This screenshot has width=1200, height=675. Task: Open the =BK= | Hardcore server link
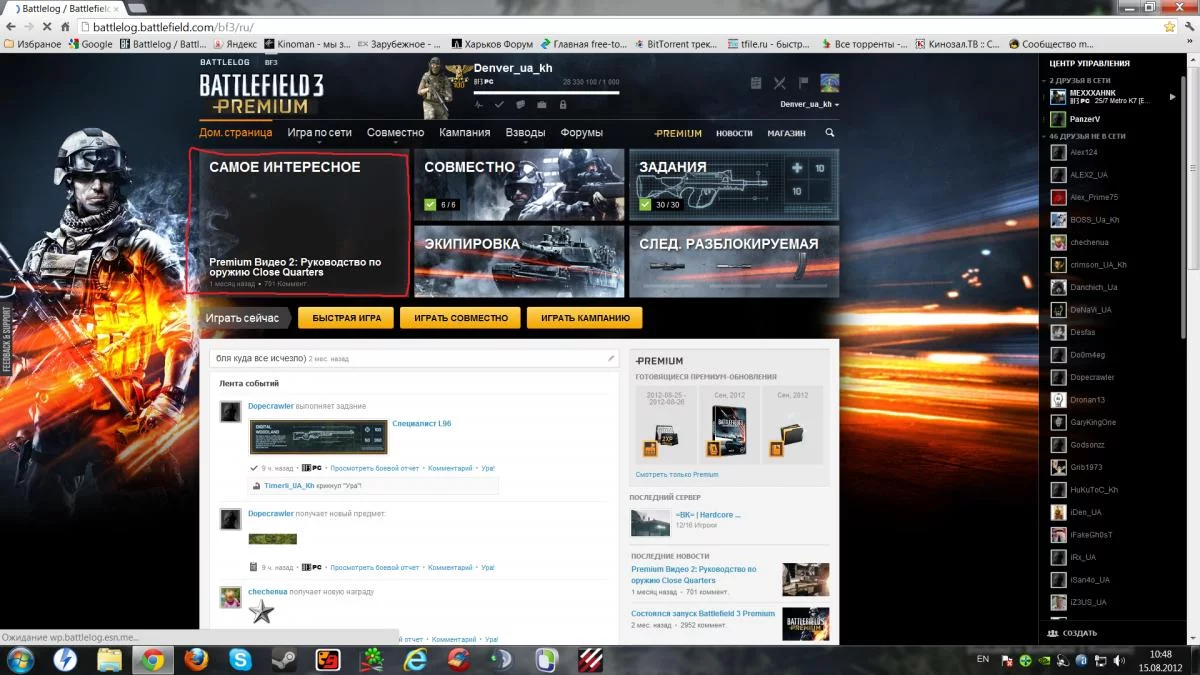708,515
